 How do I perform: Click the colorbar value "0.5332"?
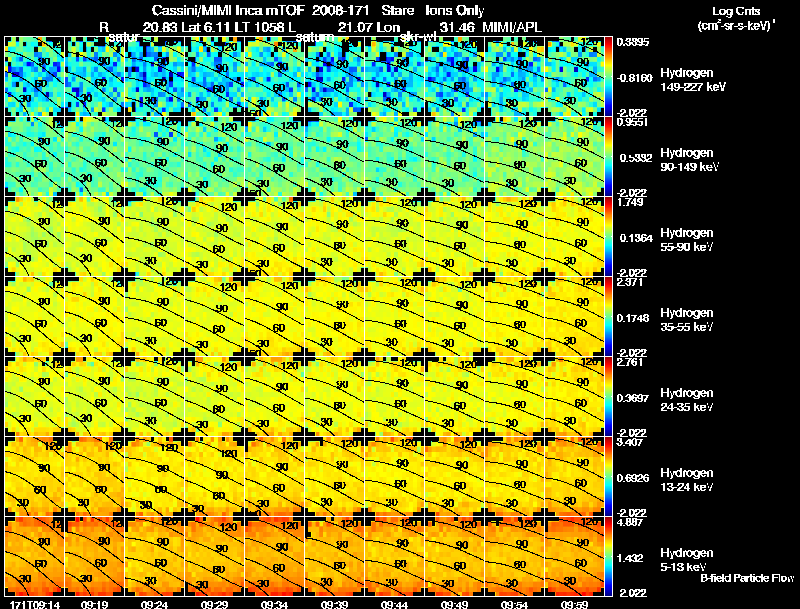(636, 158)
